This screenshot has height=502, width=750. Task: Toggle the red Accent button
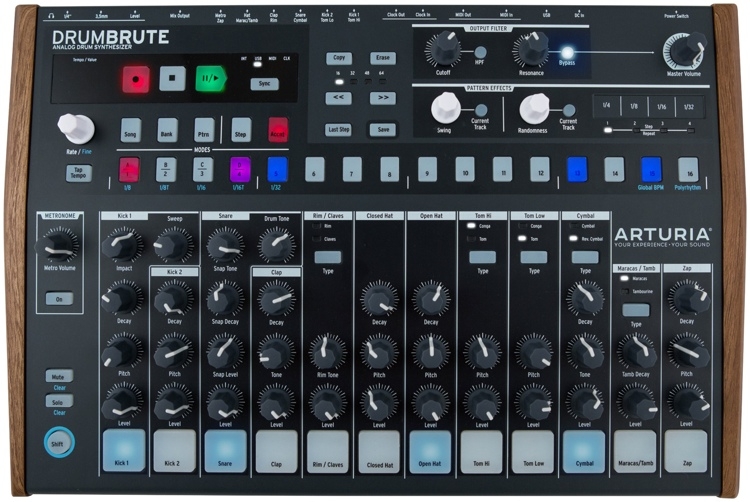pos(278,130)
